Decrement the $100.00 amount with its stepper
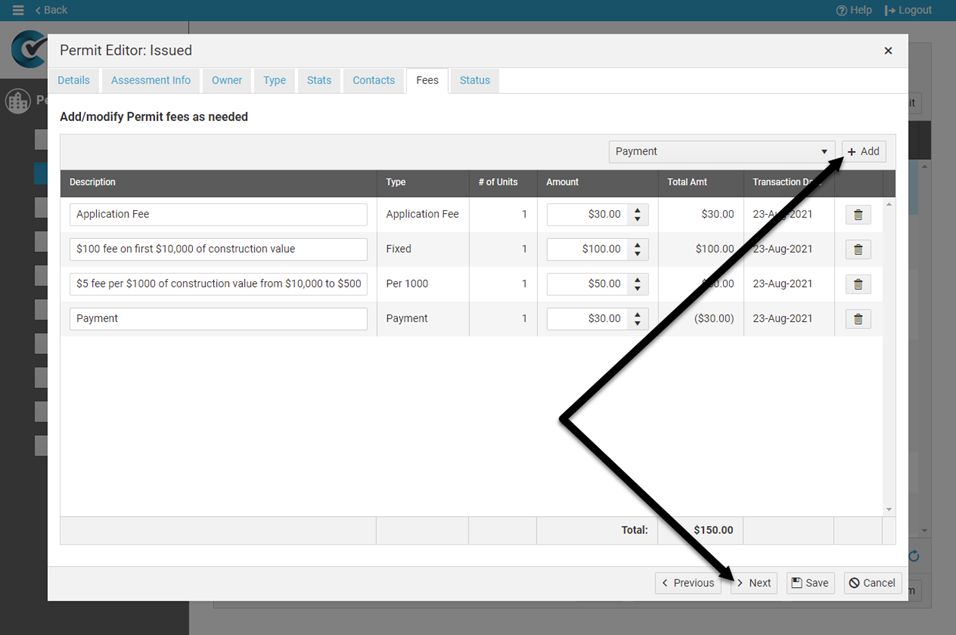This screenshot has height=635, width=956. [639, 253]
